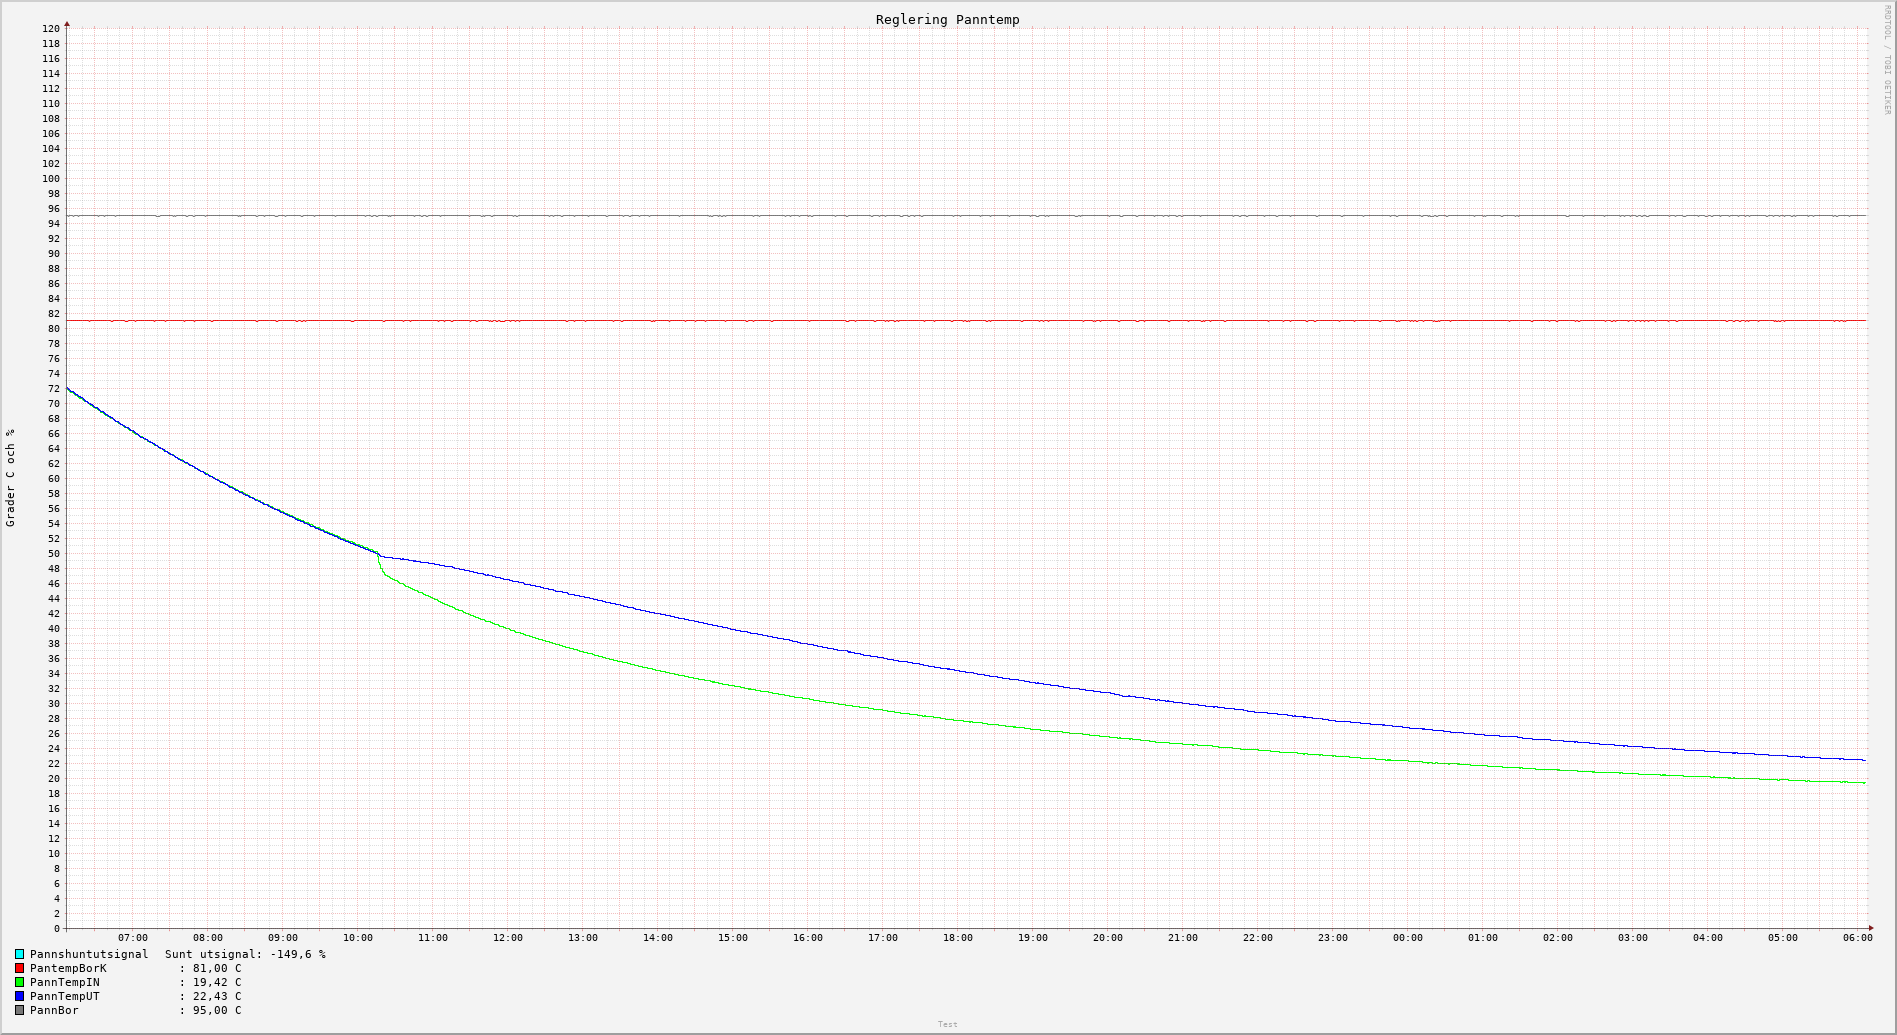Click the gray PannBor legend swatch
The width and height of the screenshot is (1897, 1035).
[19, 1010]
